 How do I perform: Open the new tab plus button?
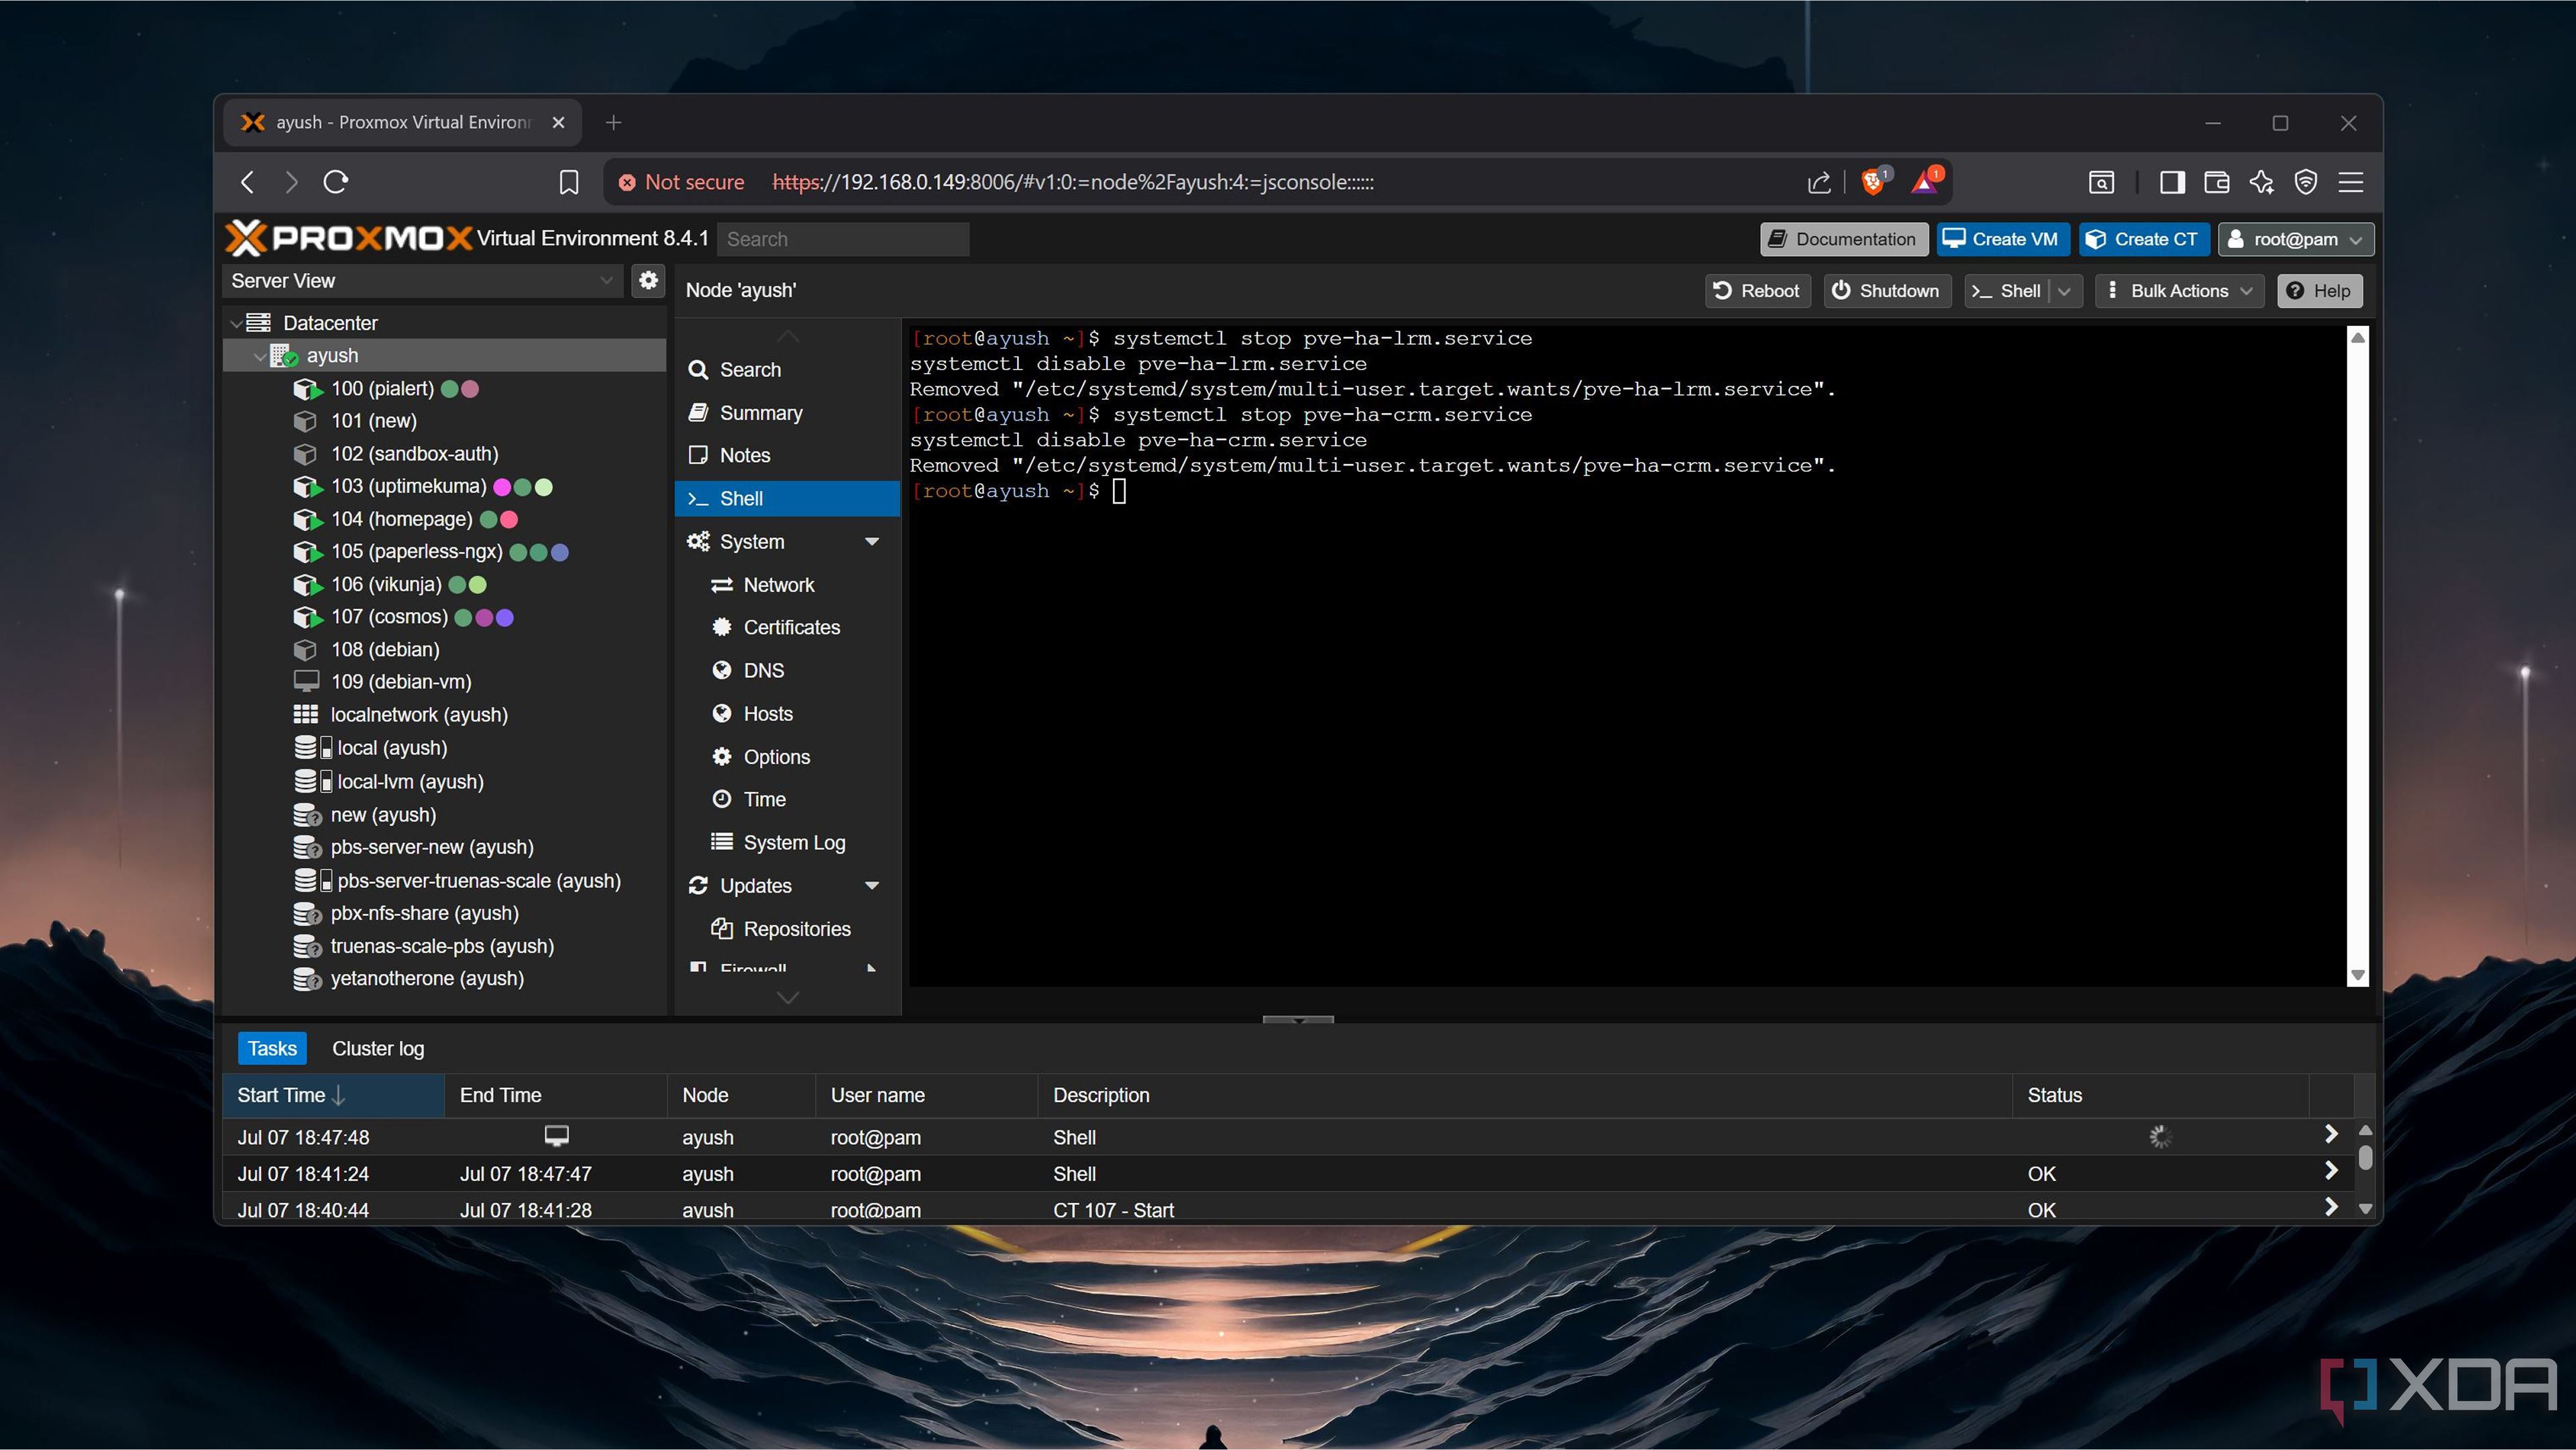(614, 122)
